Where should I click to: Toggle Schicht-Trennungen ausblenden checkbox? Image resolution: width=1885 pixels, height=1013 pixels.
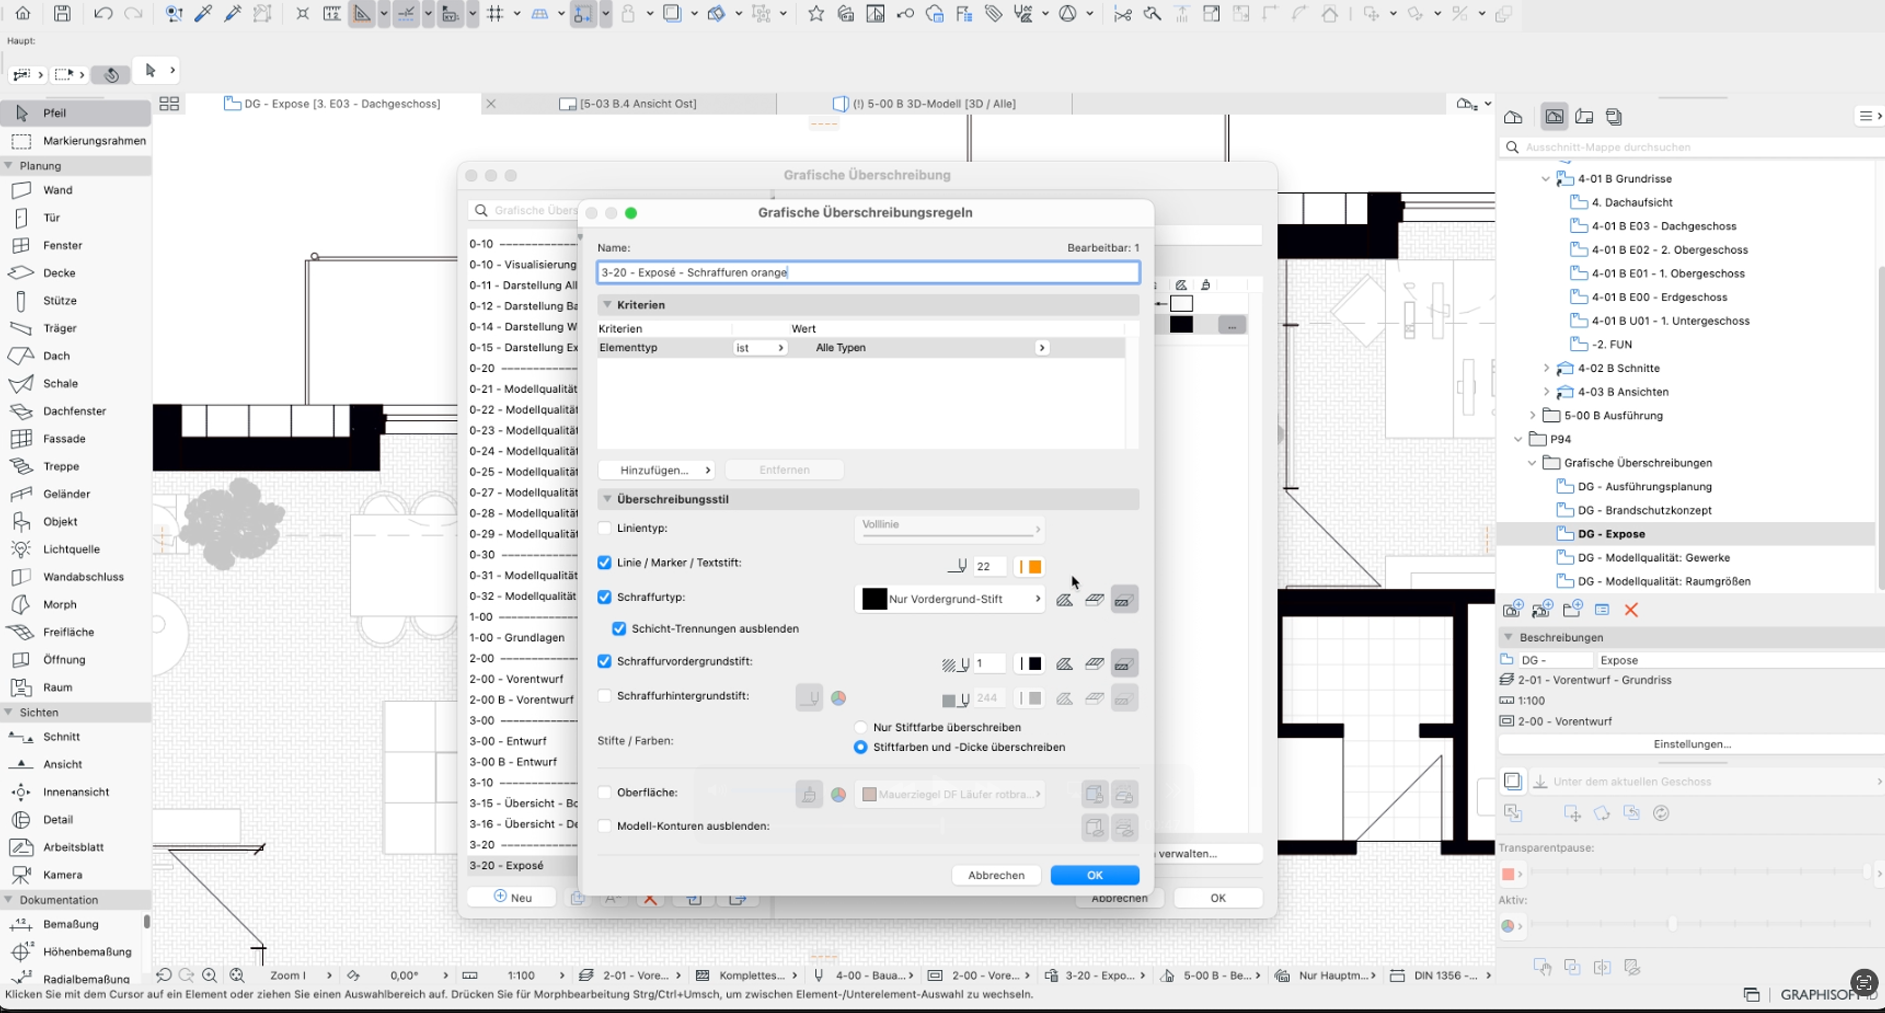(x=619, y=629)
